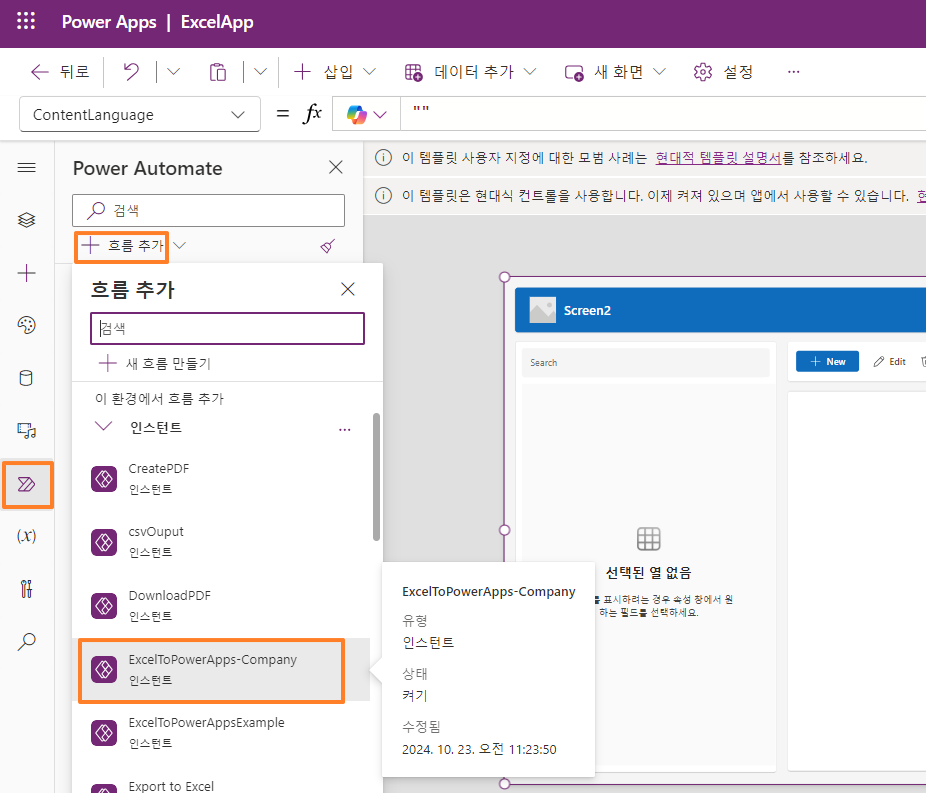926x793 pixels.
Task: Open the search magnifier in sidebar
Action: (27, 641)
